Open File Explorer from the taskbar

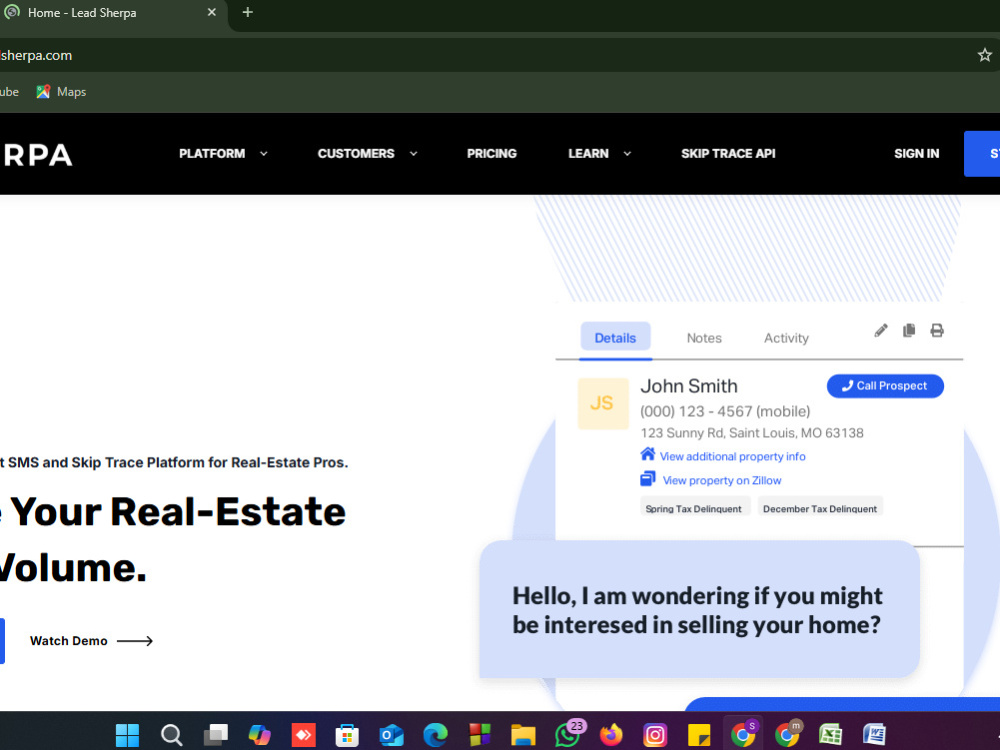[x=523, y=735]
